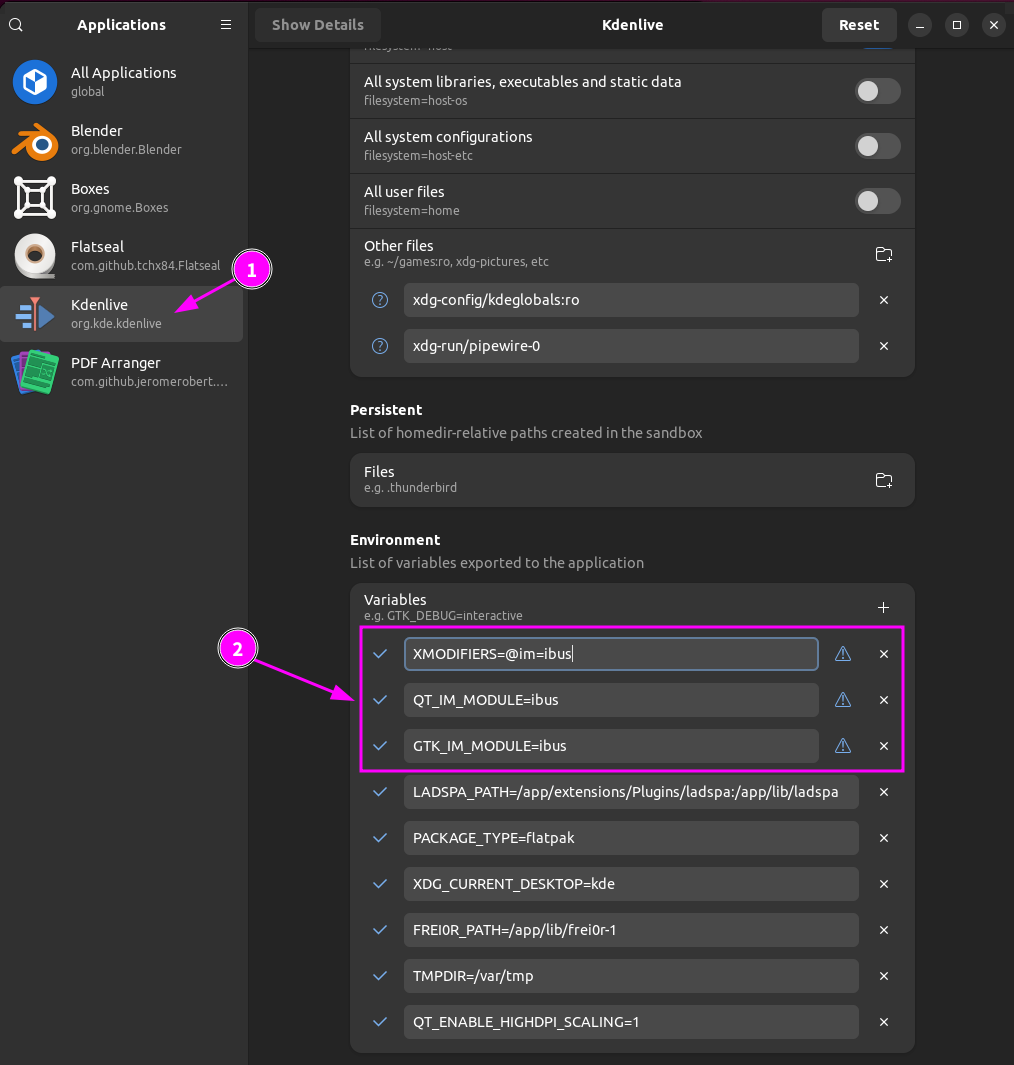
Task: Select All Applications global entry
Action: (x=122, y=82)
